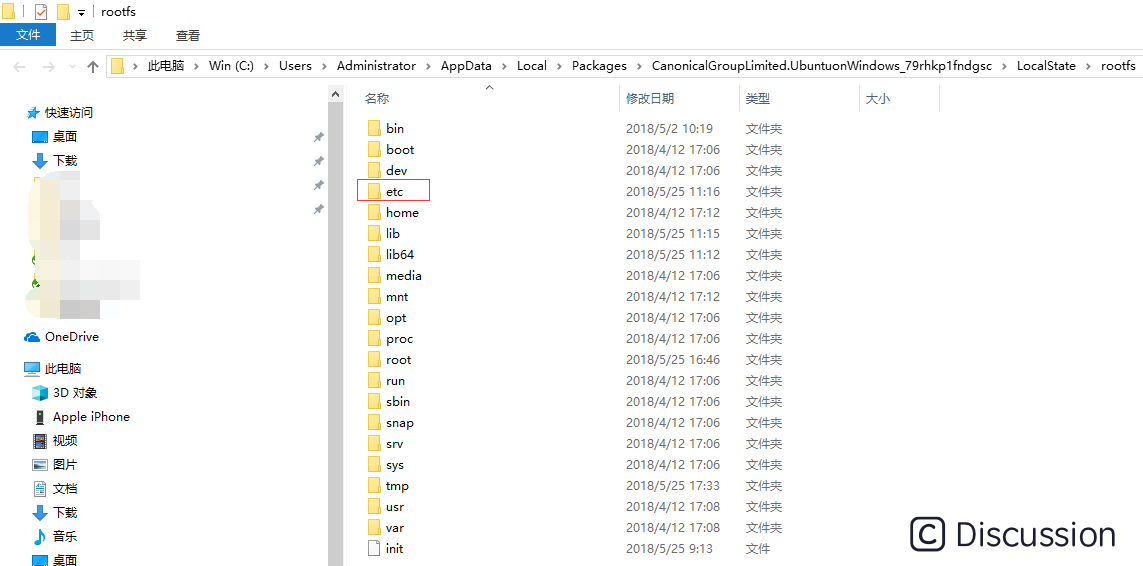
Task: Select 快速访问 in navigation pane
Action: [x=69, y=113]
